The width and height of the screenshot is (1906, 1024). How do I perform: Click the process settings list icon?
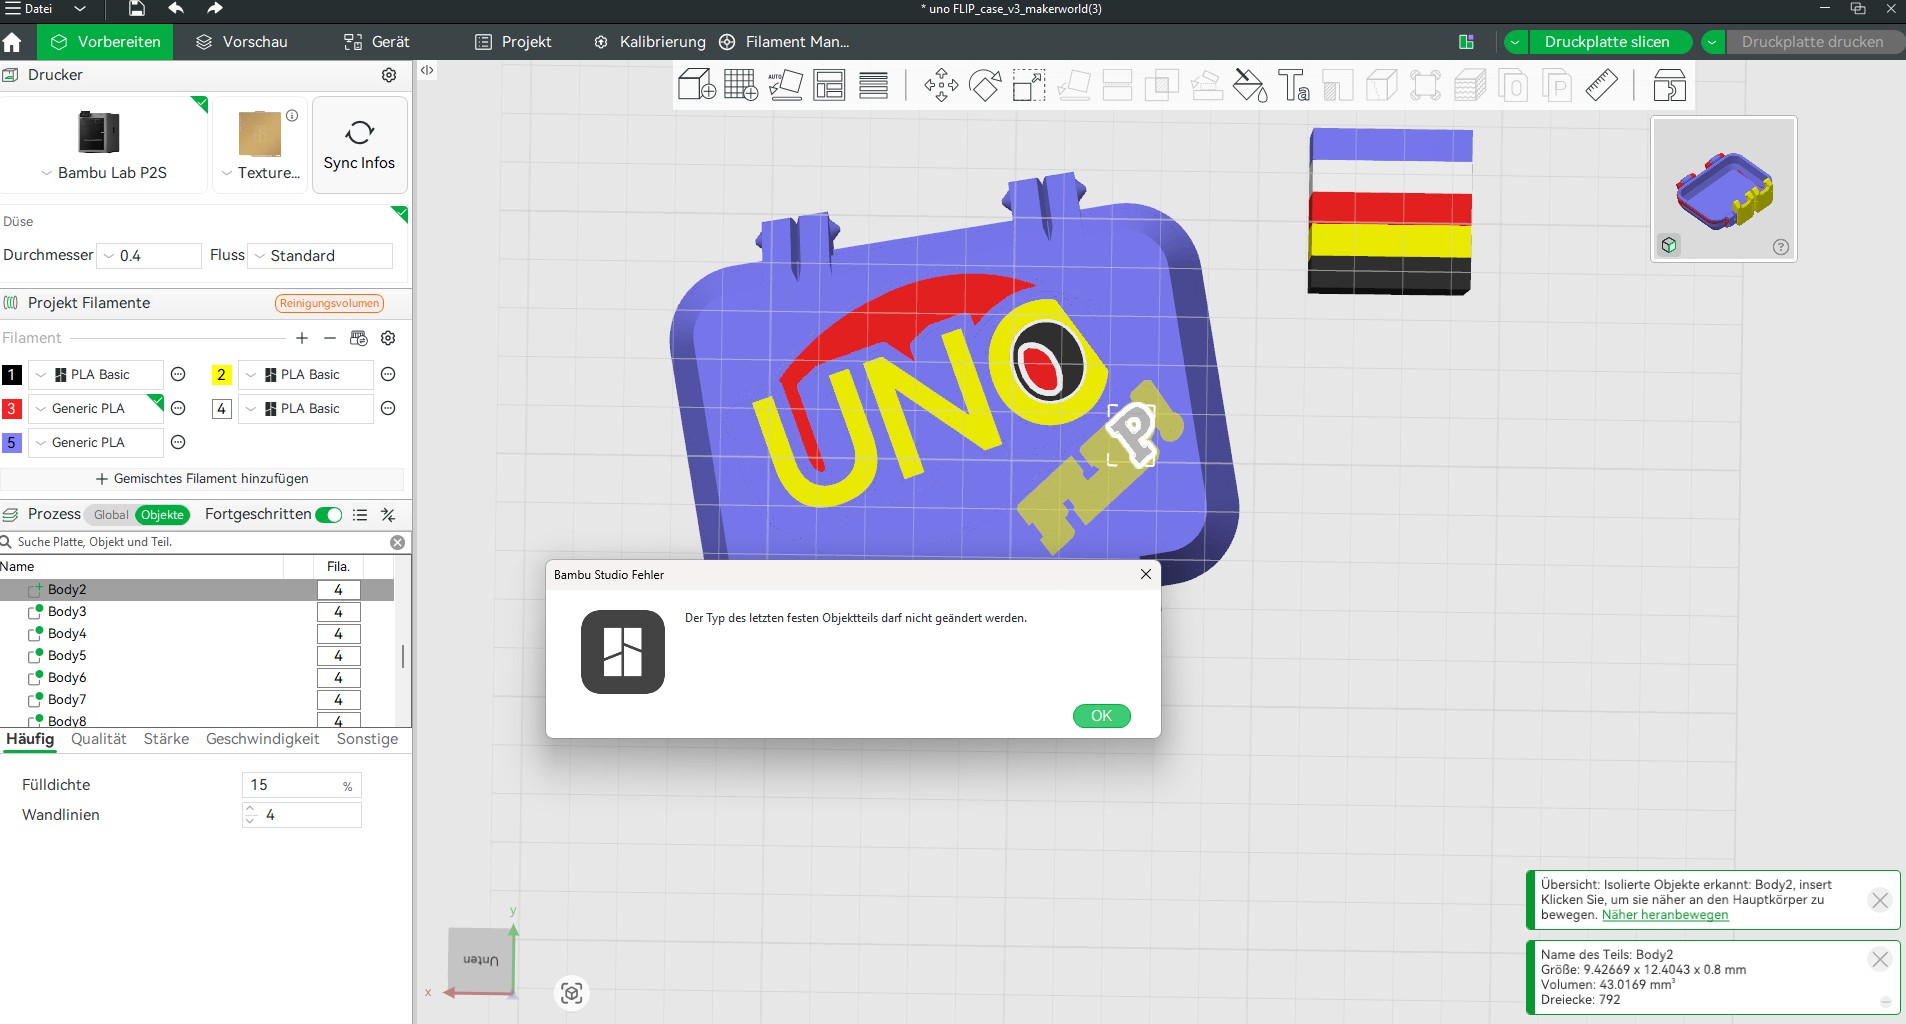point(360,515)
